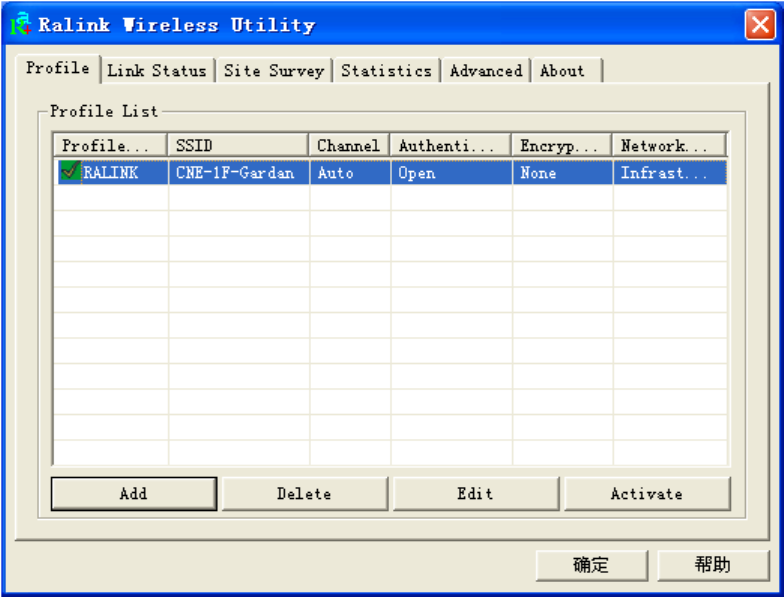Screen dimensions: 784x597
Task: Click the Edit profile button
Action: tap(476, 494)
